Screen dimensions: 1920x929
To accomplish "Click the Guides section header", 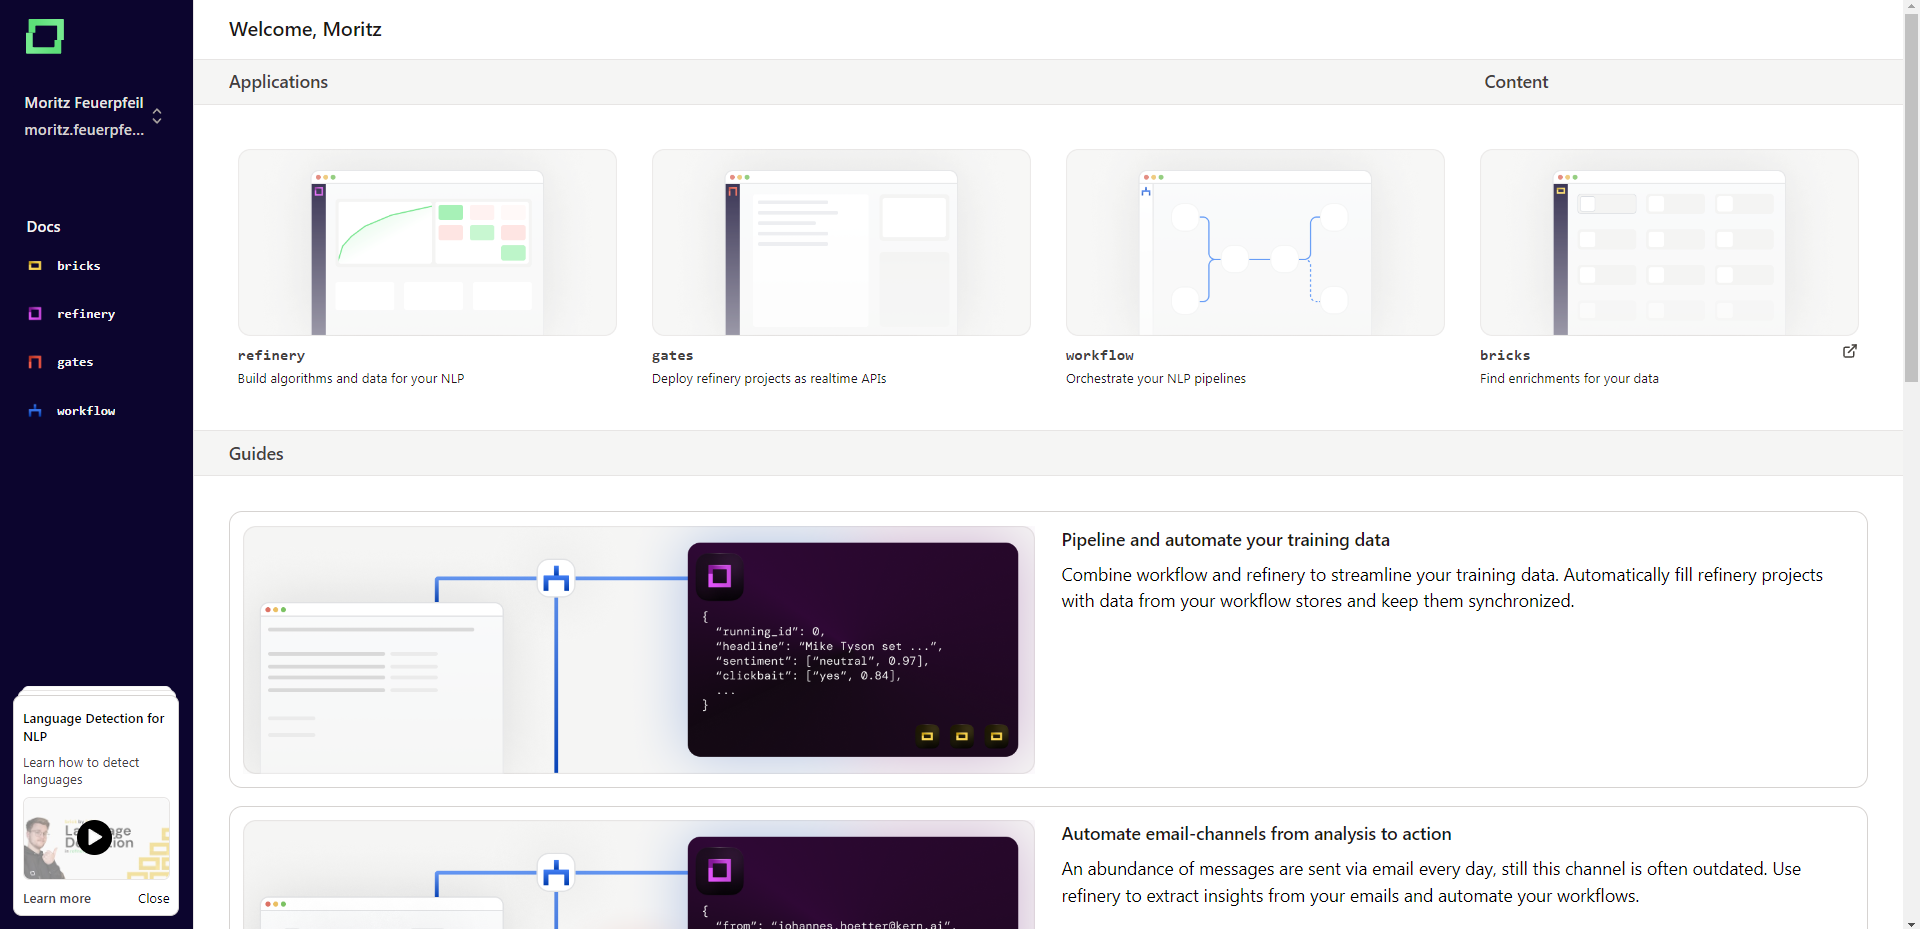I will click(256, 454).
